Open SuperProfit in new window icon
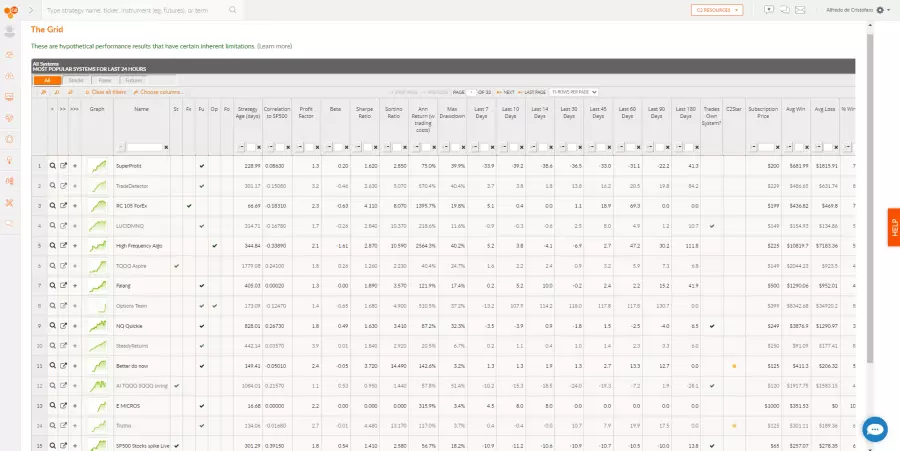This screenshot has width=900, height=451. click(64, 166)
